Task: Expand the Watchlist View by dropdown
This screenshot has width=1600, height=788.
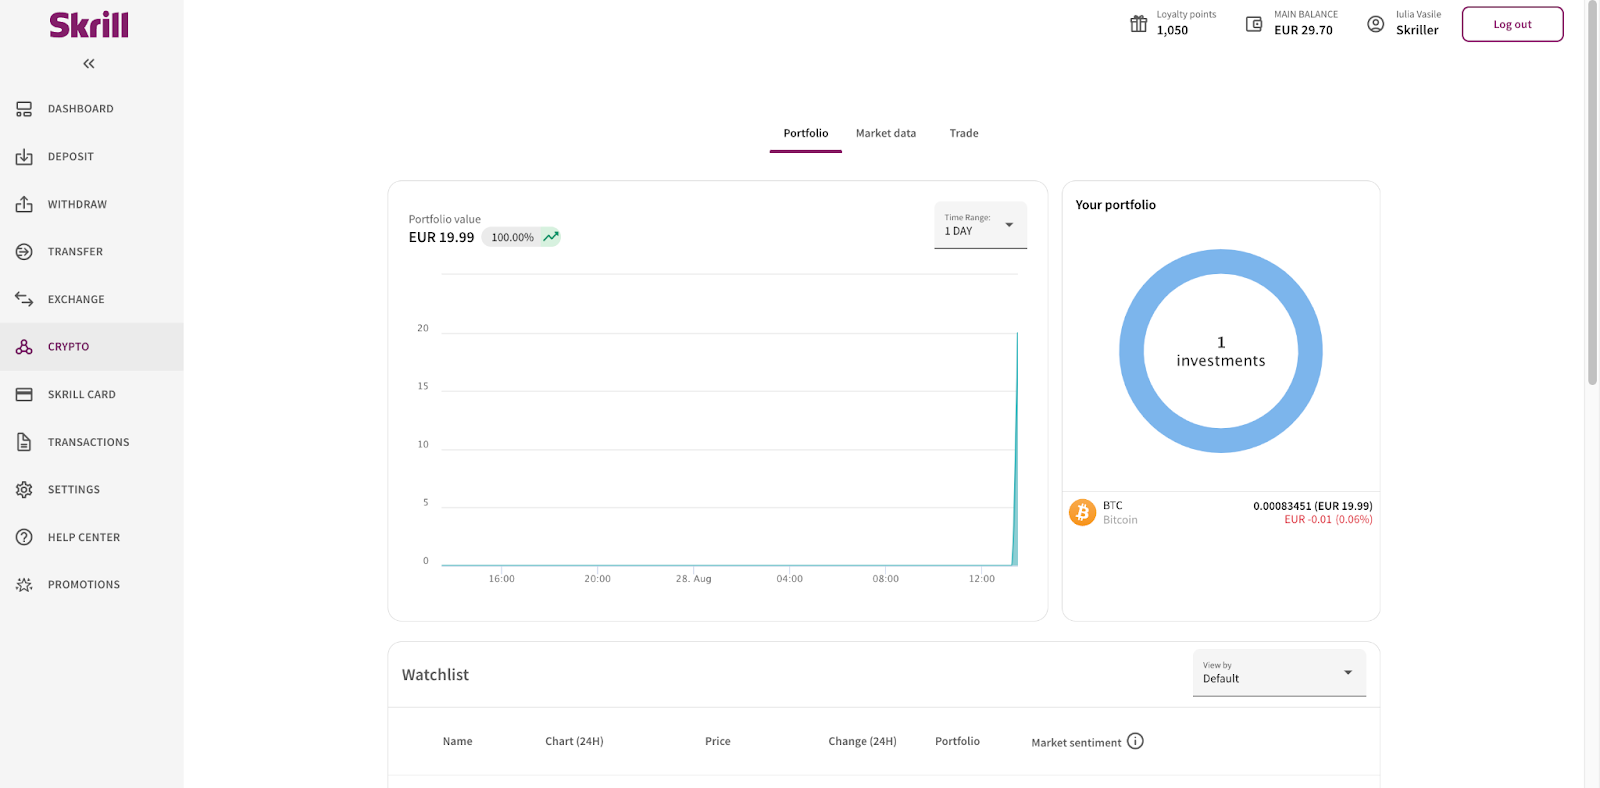Action: click(1279, 673)
